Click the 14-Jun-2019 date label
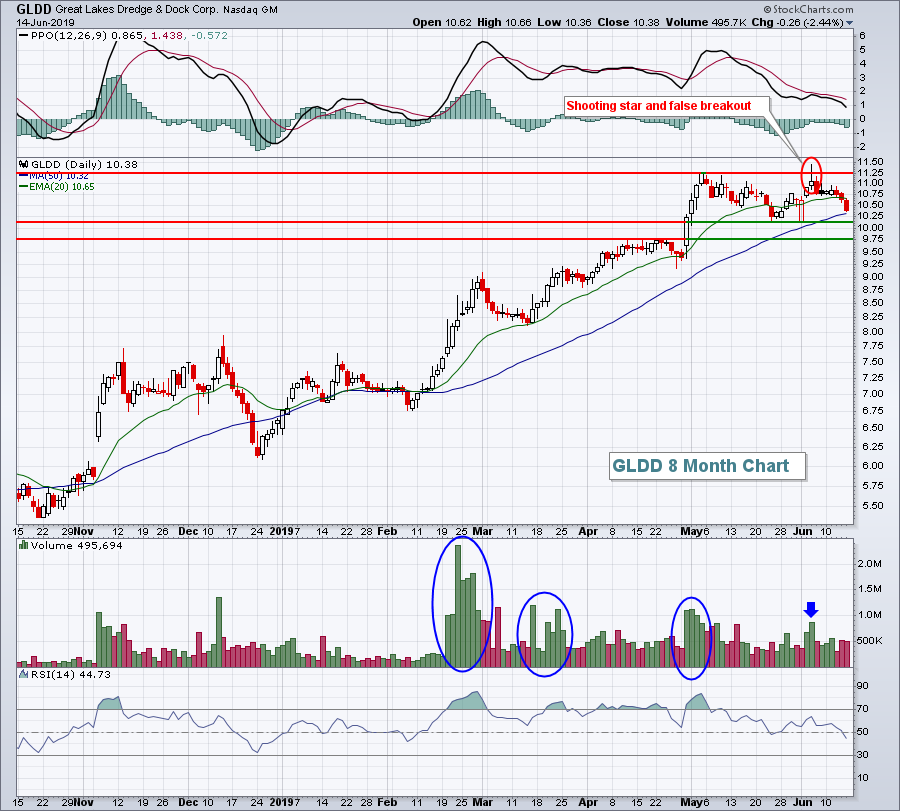This screenshot has width=900, height=811. click(x=45, y=23)
